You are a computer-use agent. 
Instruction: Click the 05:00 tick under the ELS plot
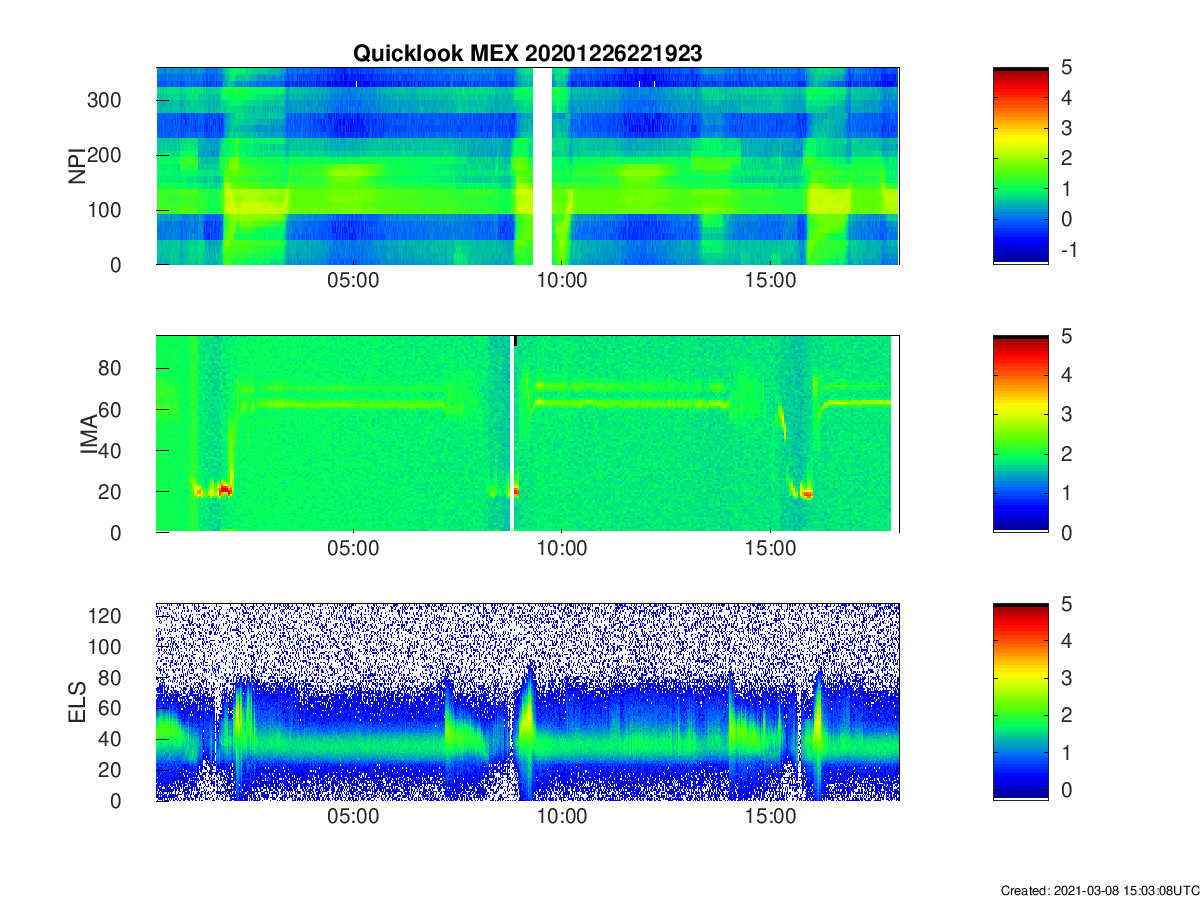(353, 817)
